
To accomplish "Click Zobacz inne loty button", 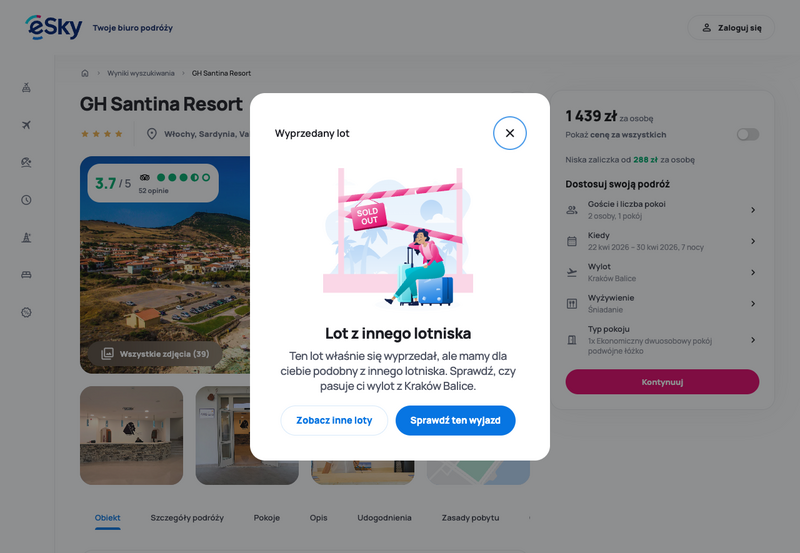I will point(334,420).
